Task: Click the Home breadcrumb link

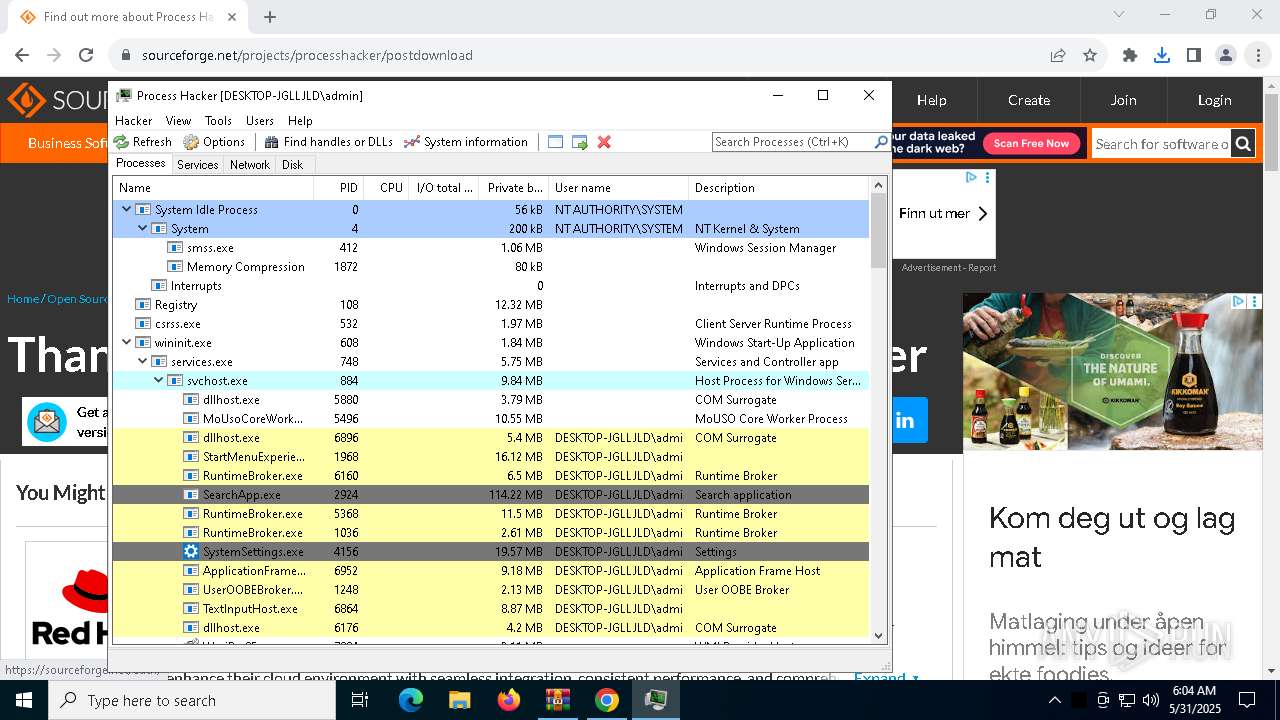Action: [x=23, y=299]
